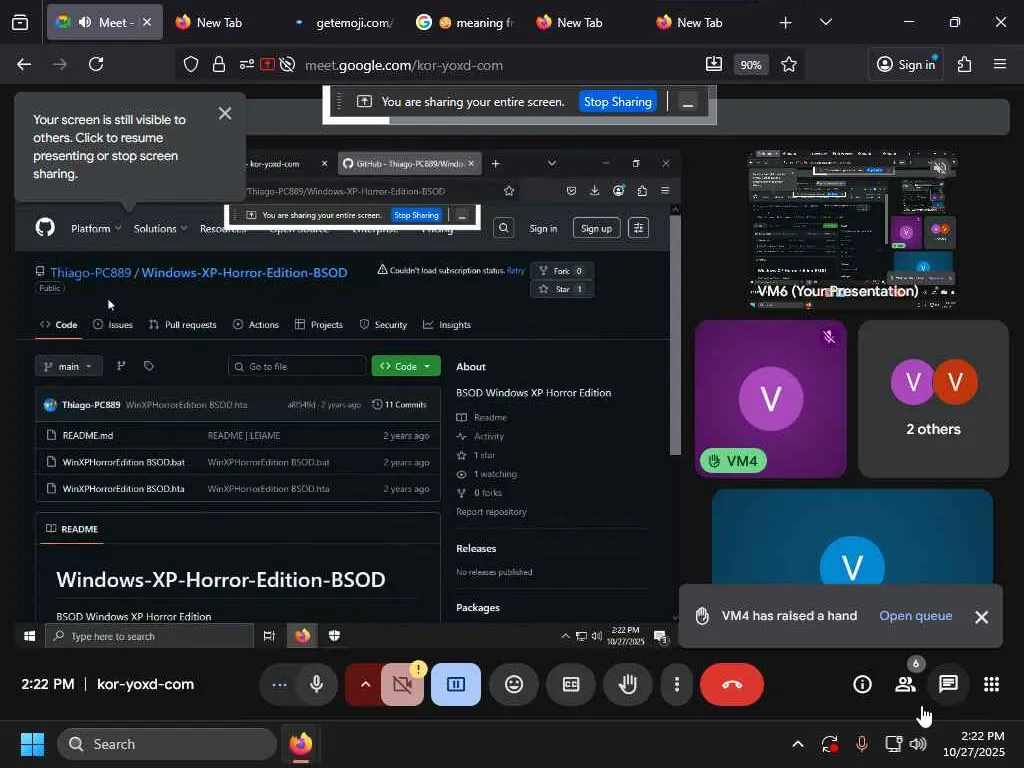Screen dimensions: 1024x768
Task: Show hidden system tray icons
Action: point(798,744)
